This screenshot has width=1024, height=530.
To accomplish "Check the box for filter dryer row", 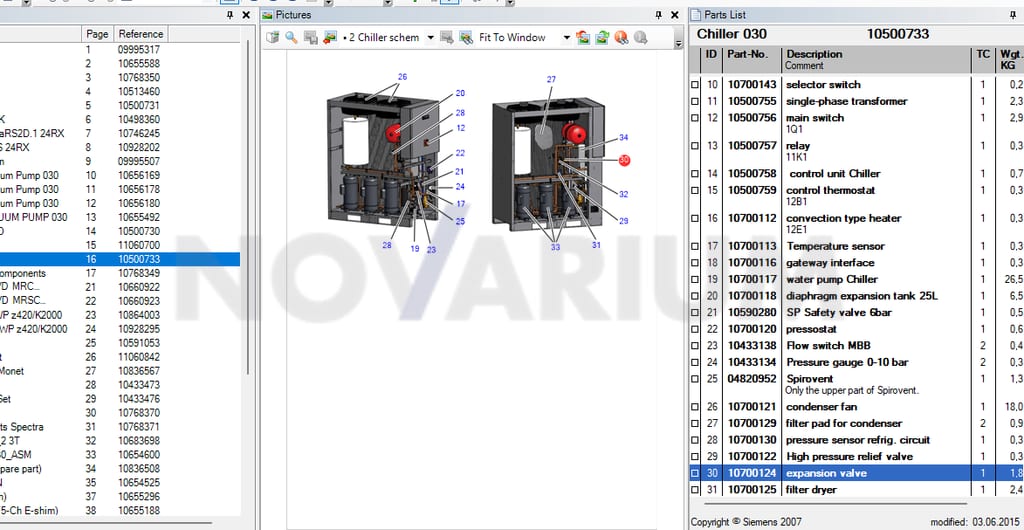I will click(x=695, y=490).
